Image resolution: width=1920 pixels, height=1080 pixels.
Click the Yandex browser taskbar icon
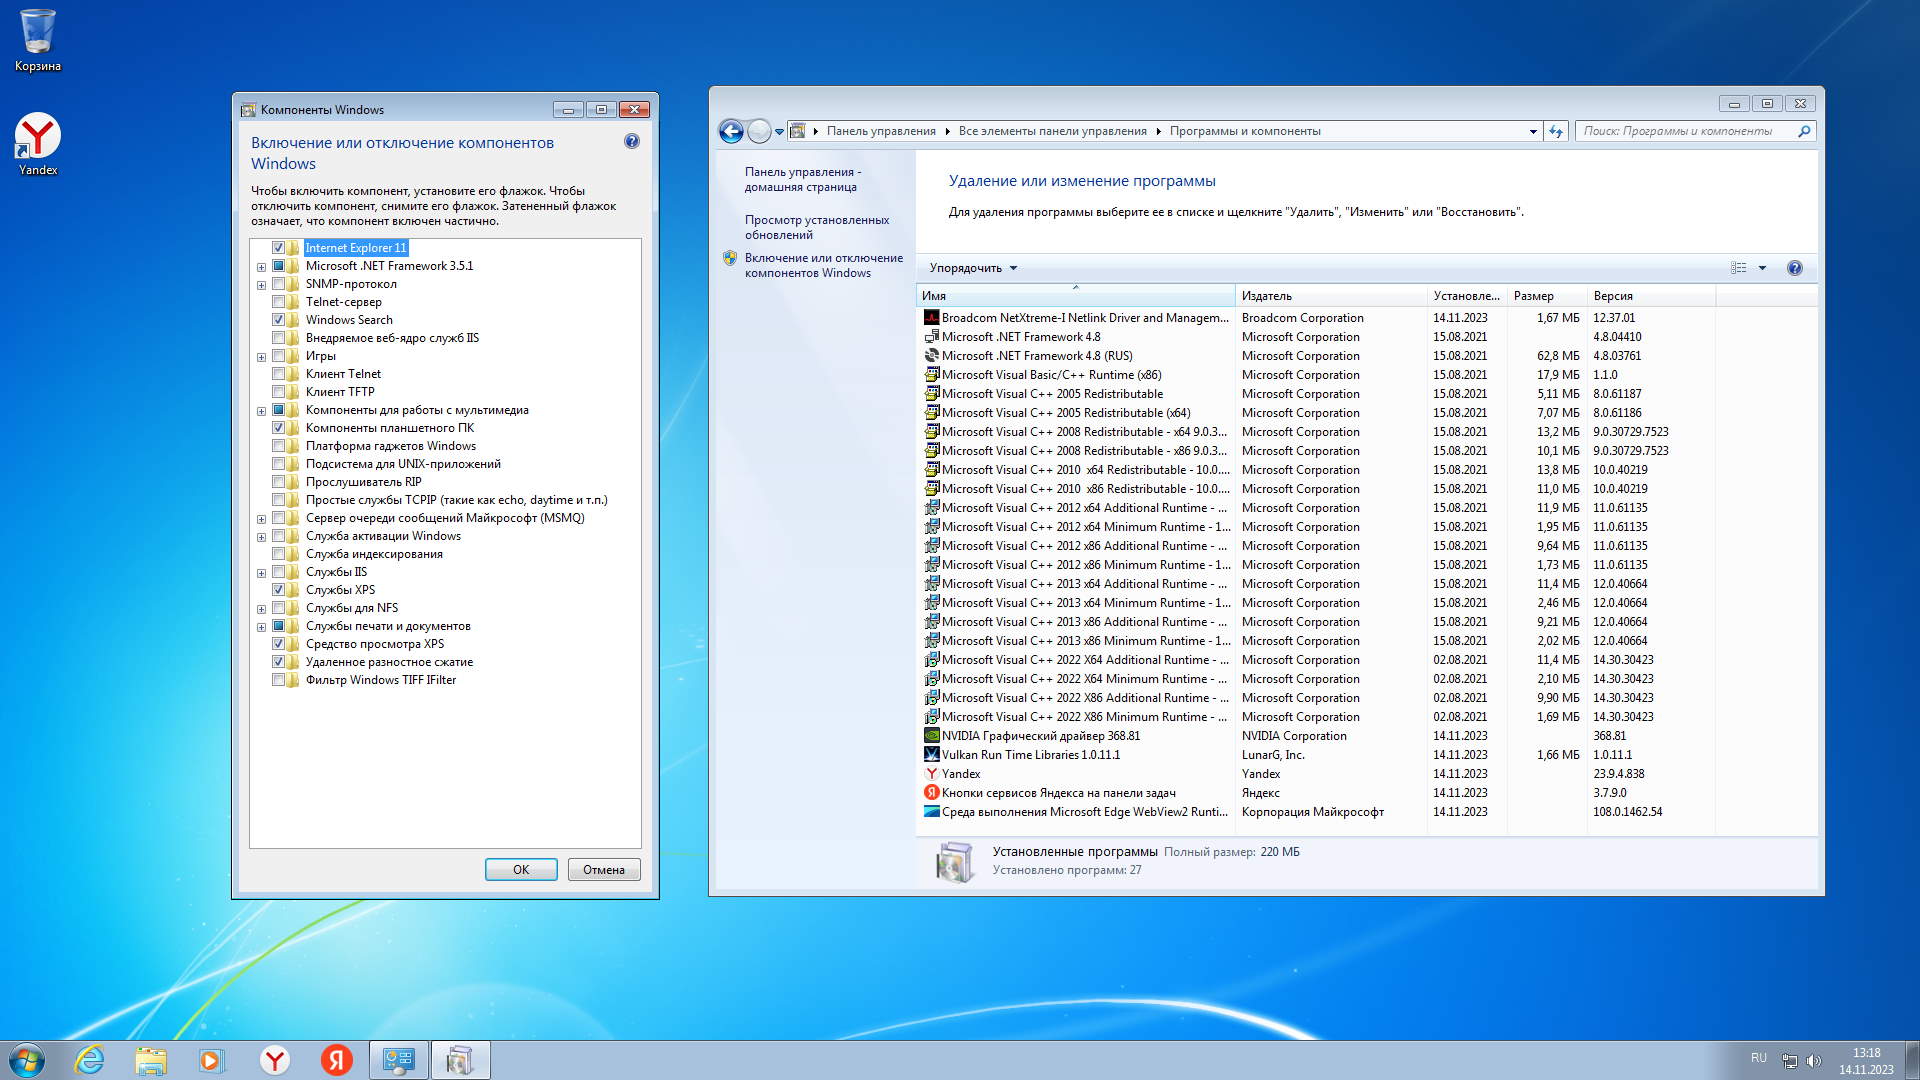274,1060
